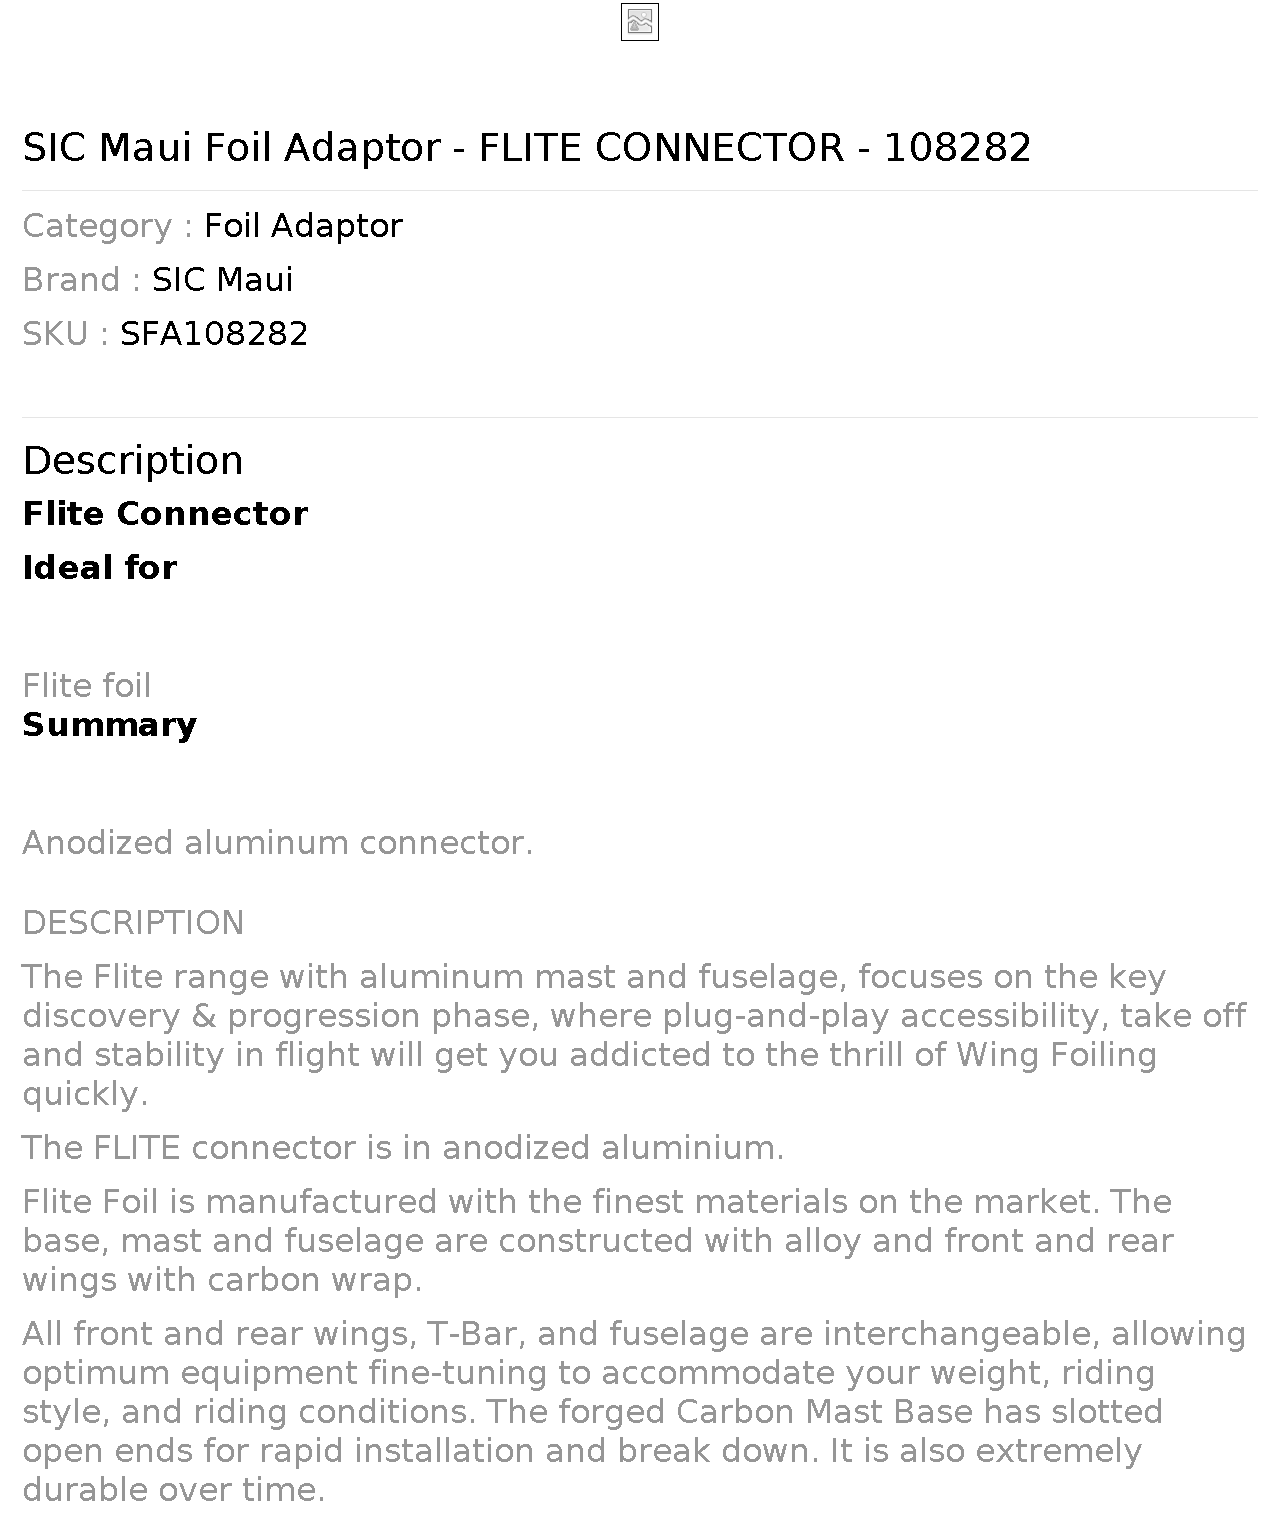Image resolution: width=1280 pixels, height=1531 pixels.
Task: Click the Brand label text
Action: click(82, 280)
